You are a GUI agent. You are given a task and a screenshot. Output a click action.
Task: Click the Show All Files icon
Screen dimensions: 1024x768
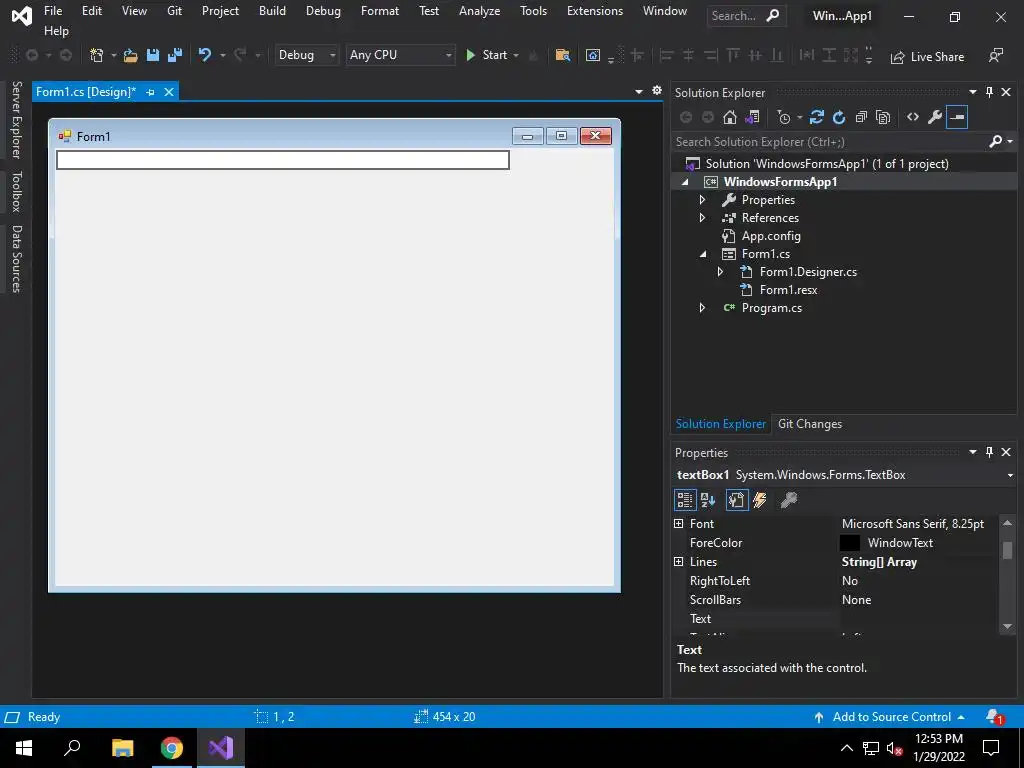pyautogui.click(x=883, y=118)
